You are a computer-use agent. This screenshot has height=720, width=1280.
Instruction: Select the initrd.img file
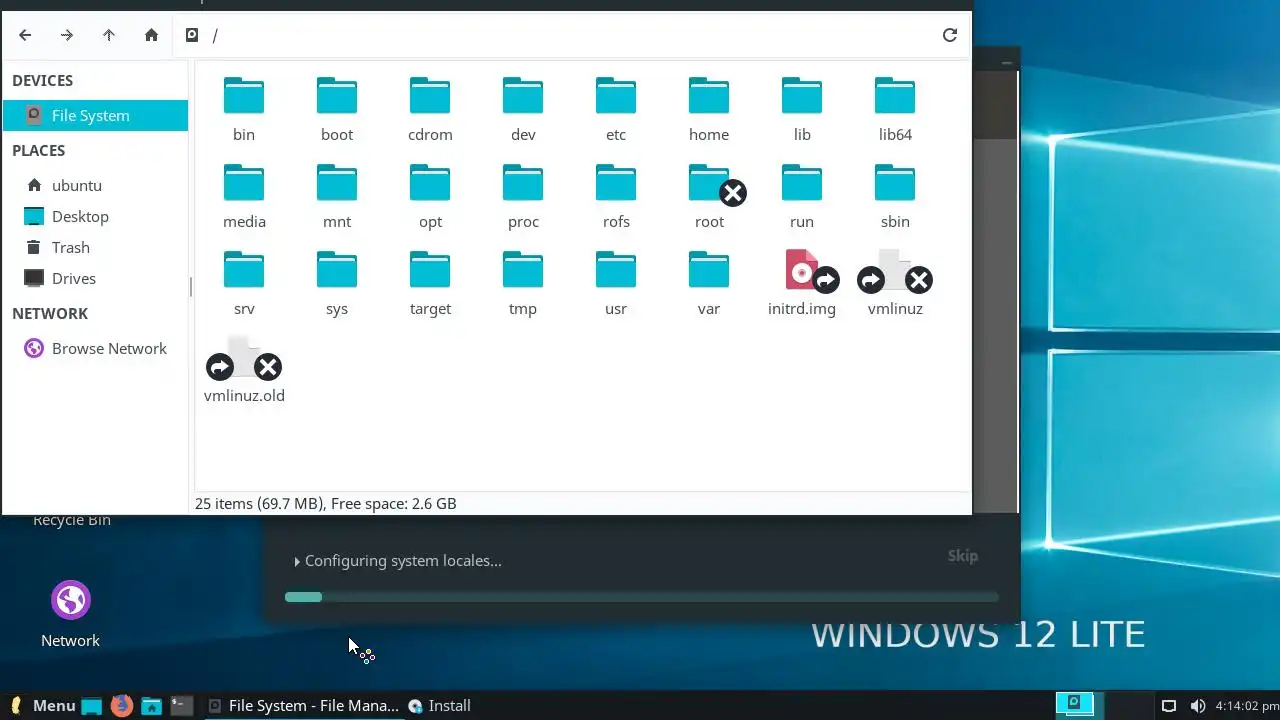[802, 284]
